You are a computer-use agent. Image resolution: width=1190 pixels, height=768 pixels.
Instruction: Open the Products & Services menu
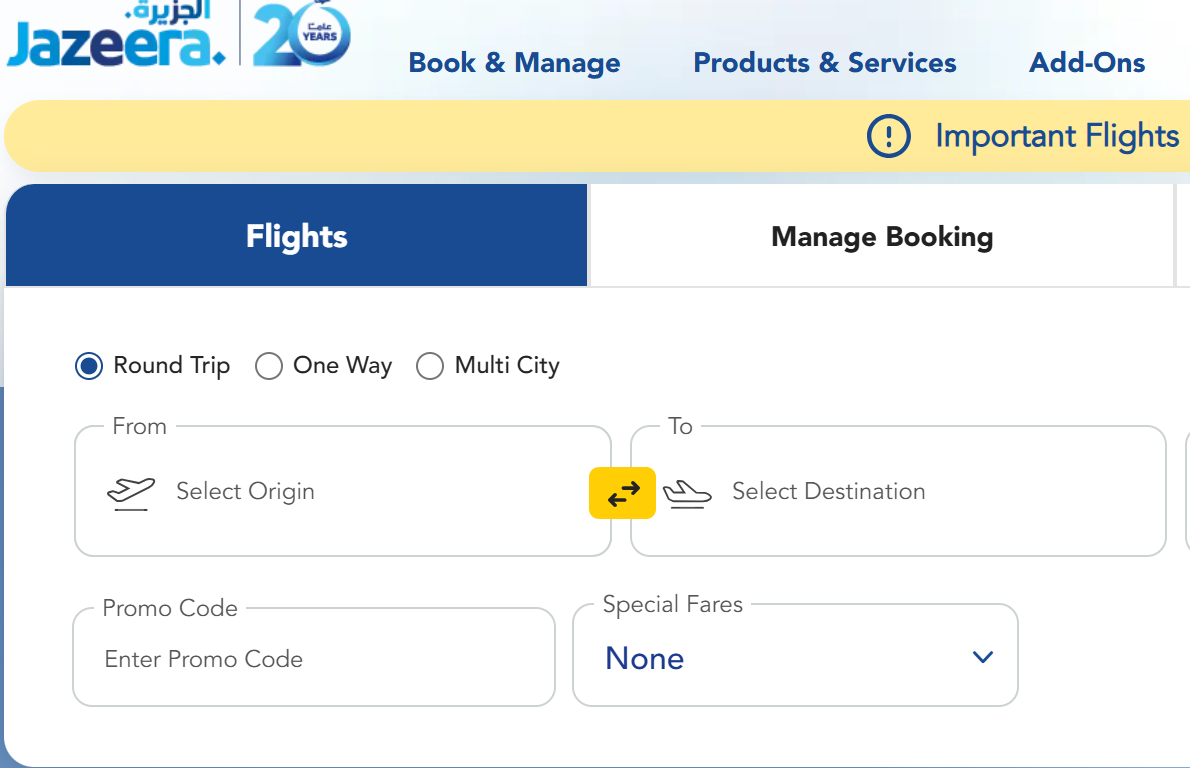click(825, 63)
